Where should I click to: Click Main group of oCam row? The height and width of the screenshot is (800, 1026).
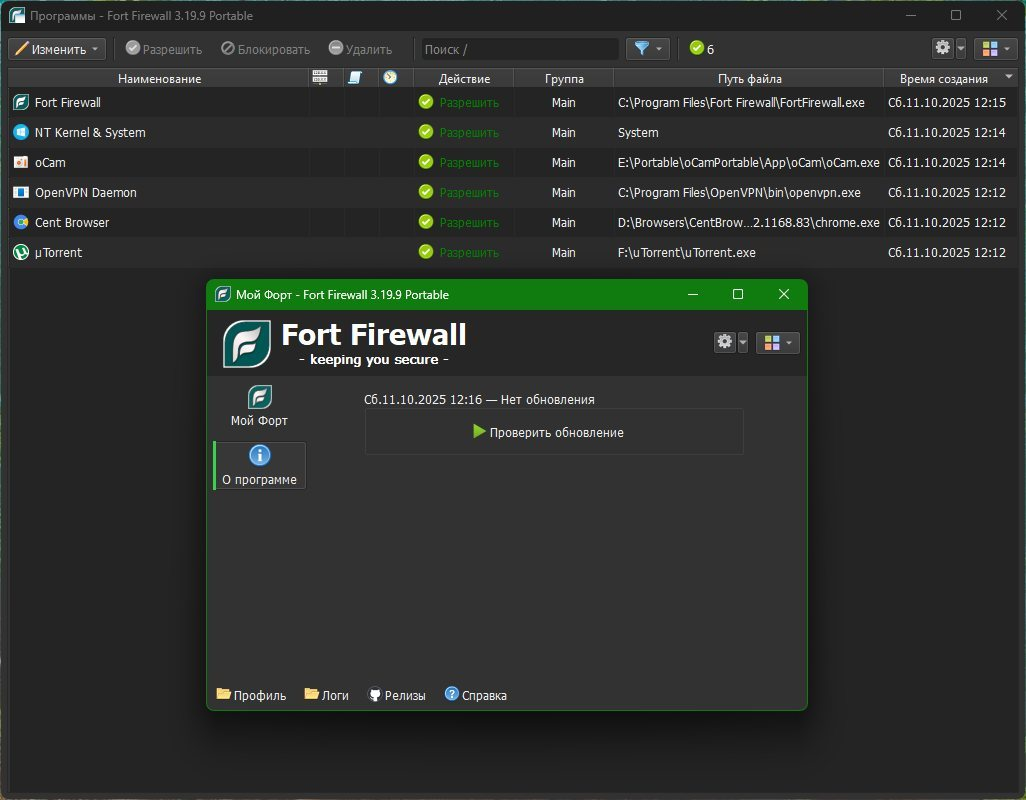click(x=563, y=162)
